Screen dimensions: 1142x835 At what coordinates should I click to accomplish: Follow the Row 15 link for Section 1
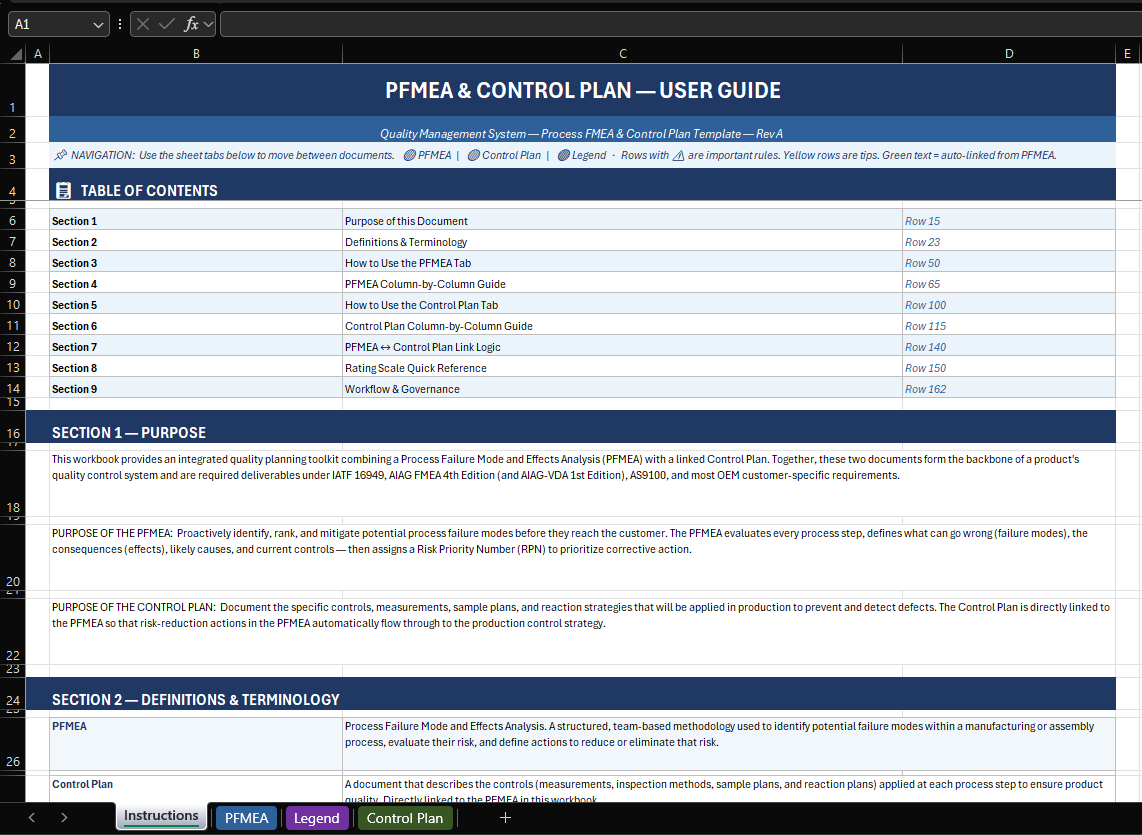tap(920, 220)
